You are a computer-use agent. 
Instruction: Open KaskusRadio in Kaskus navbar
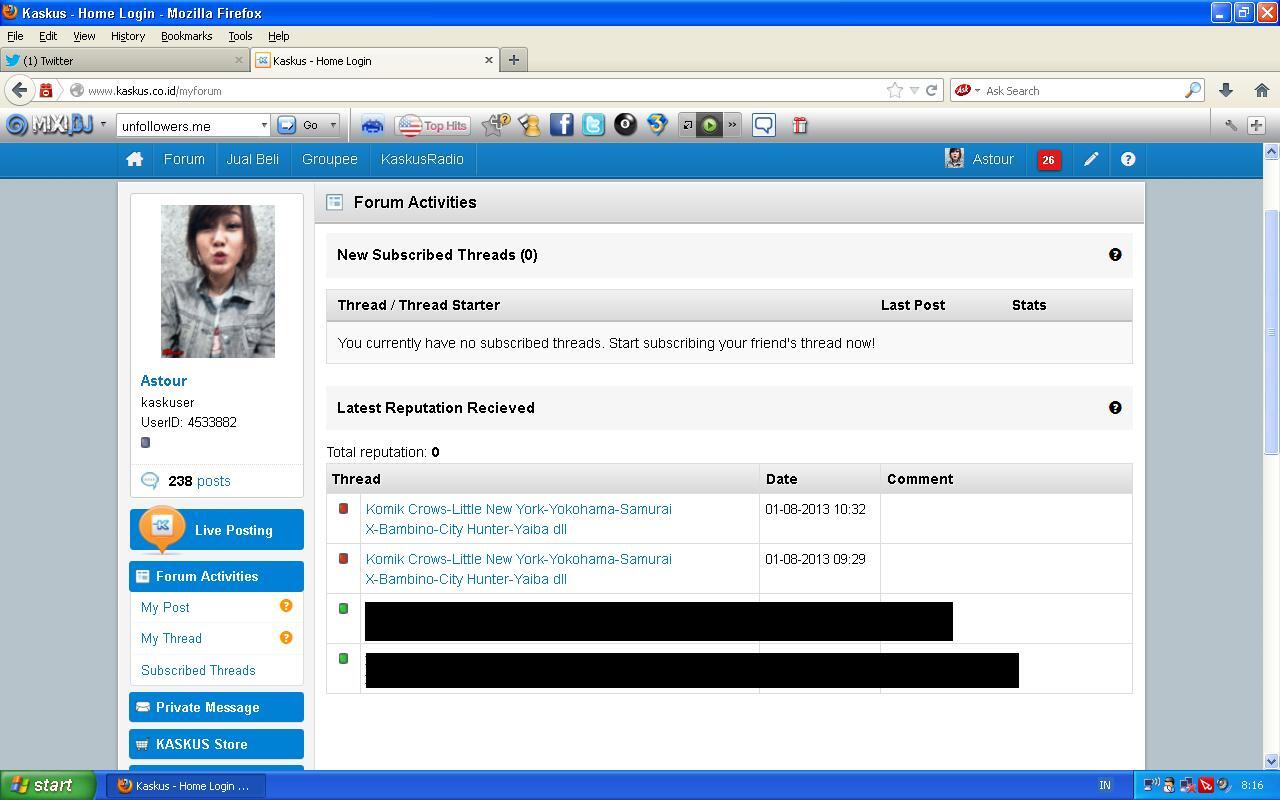(422, 159)
